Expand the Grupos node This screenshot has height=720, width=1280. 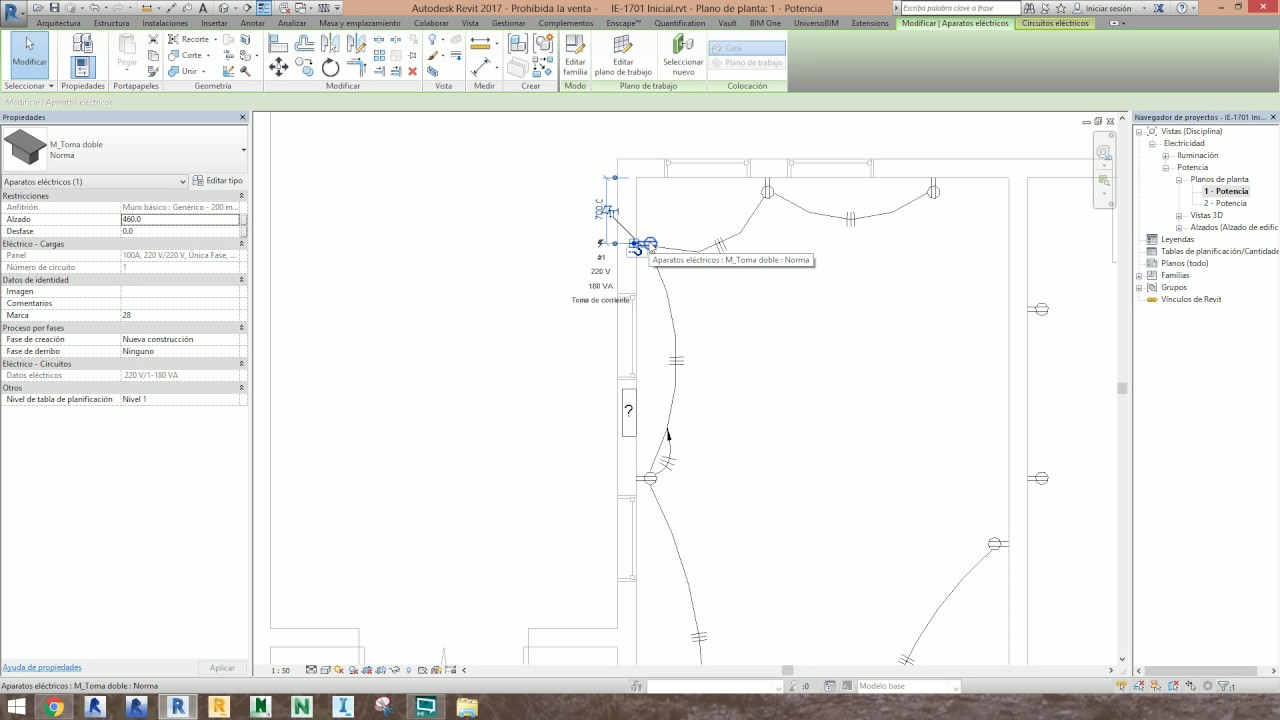click(x=1140, y=287)
